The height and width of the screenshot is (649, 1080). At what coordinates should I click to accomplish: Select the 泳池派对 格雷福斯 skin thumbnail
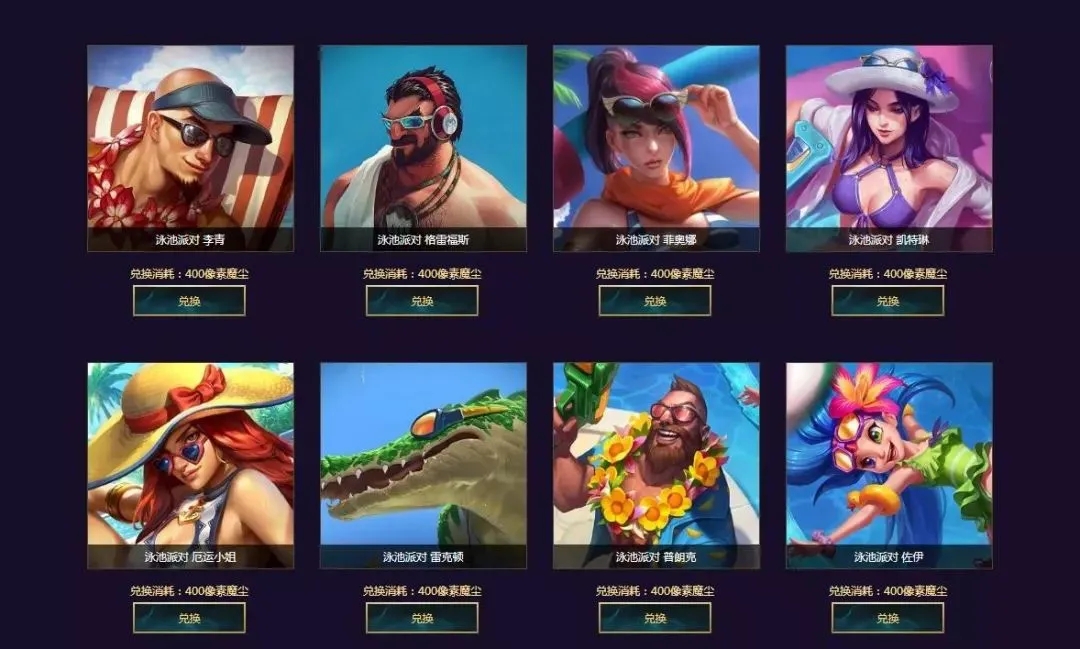click(423, 148)
